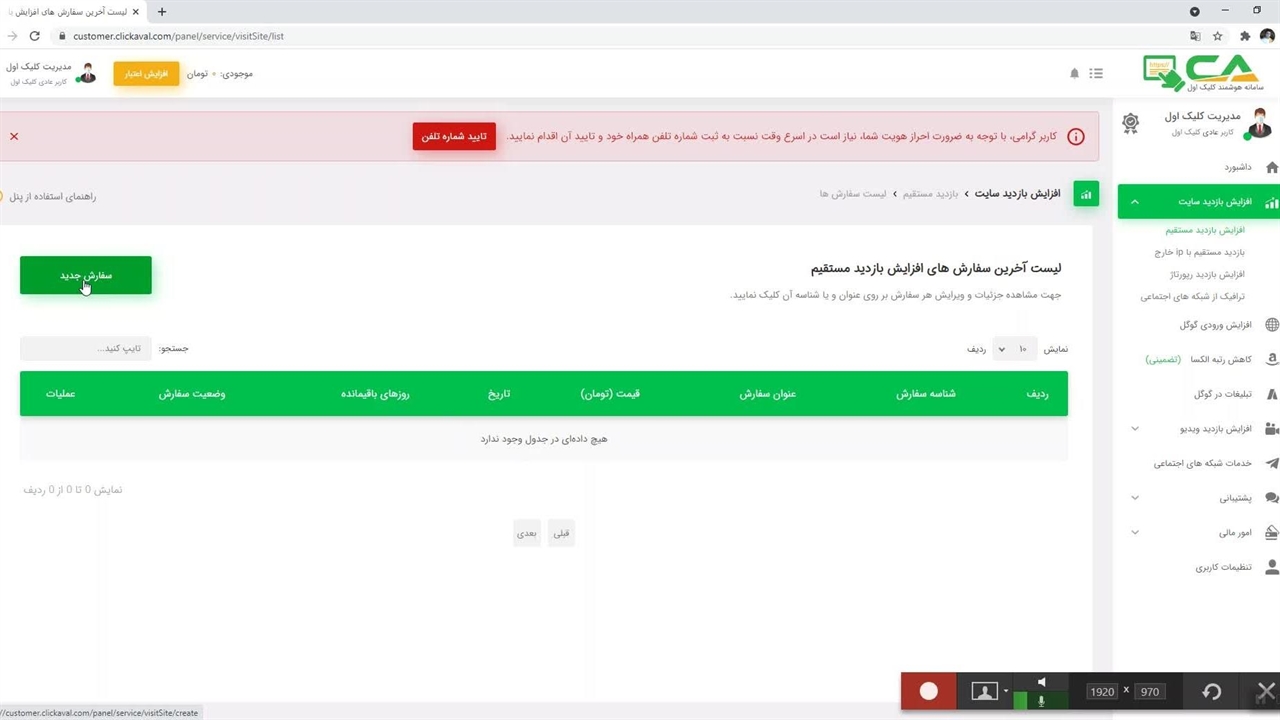This screenshot has height=720, width=1280.
Task: Click the social network services paper-plane icon
Action: coord(1271,463)
